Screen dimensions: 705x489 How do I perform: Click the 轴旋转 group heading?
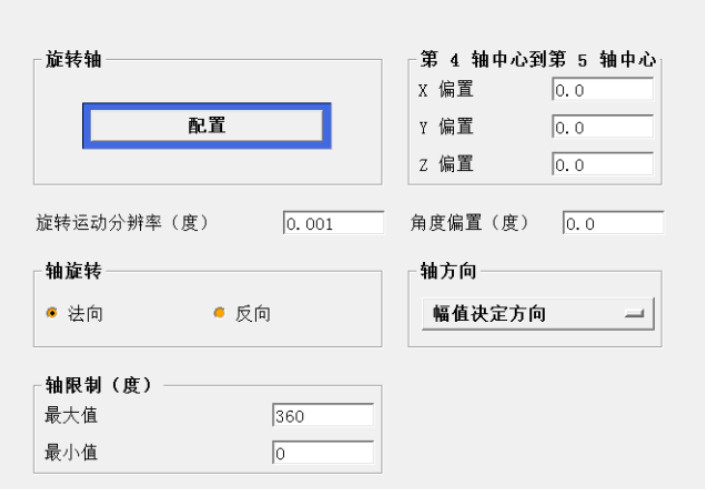click(70, 271)
